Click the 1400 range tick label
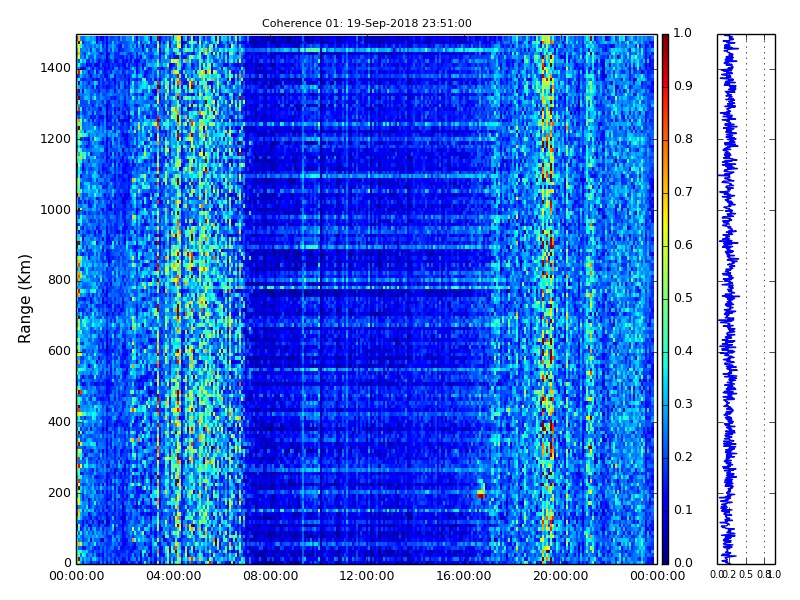The image size is (800, 600). [x=56, y=68]
